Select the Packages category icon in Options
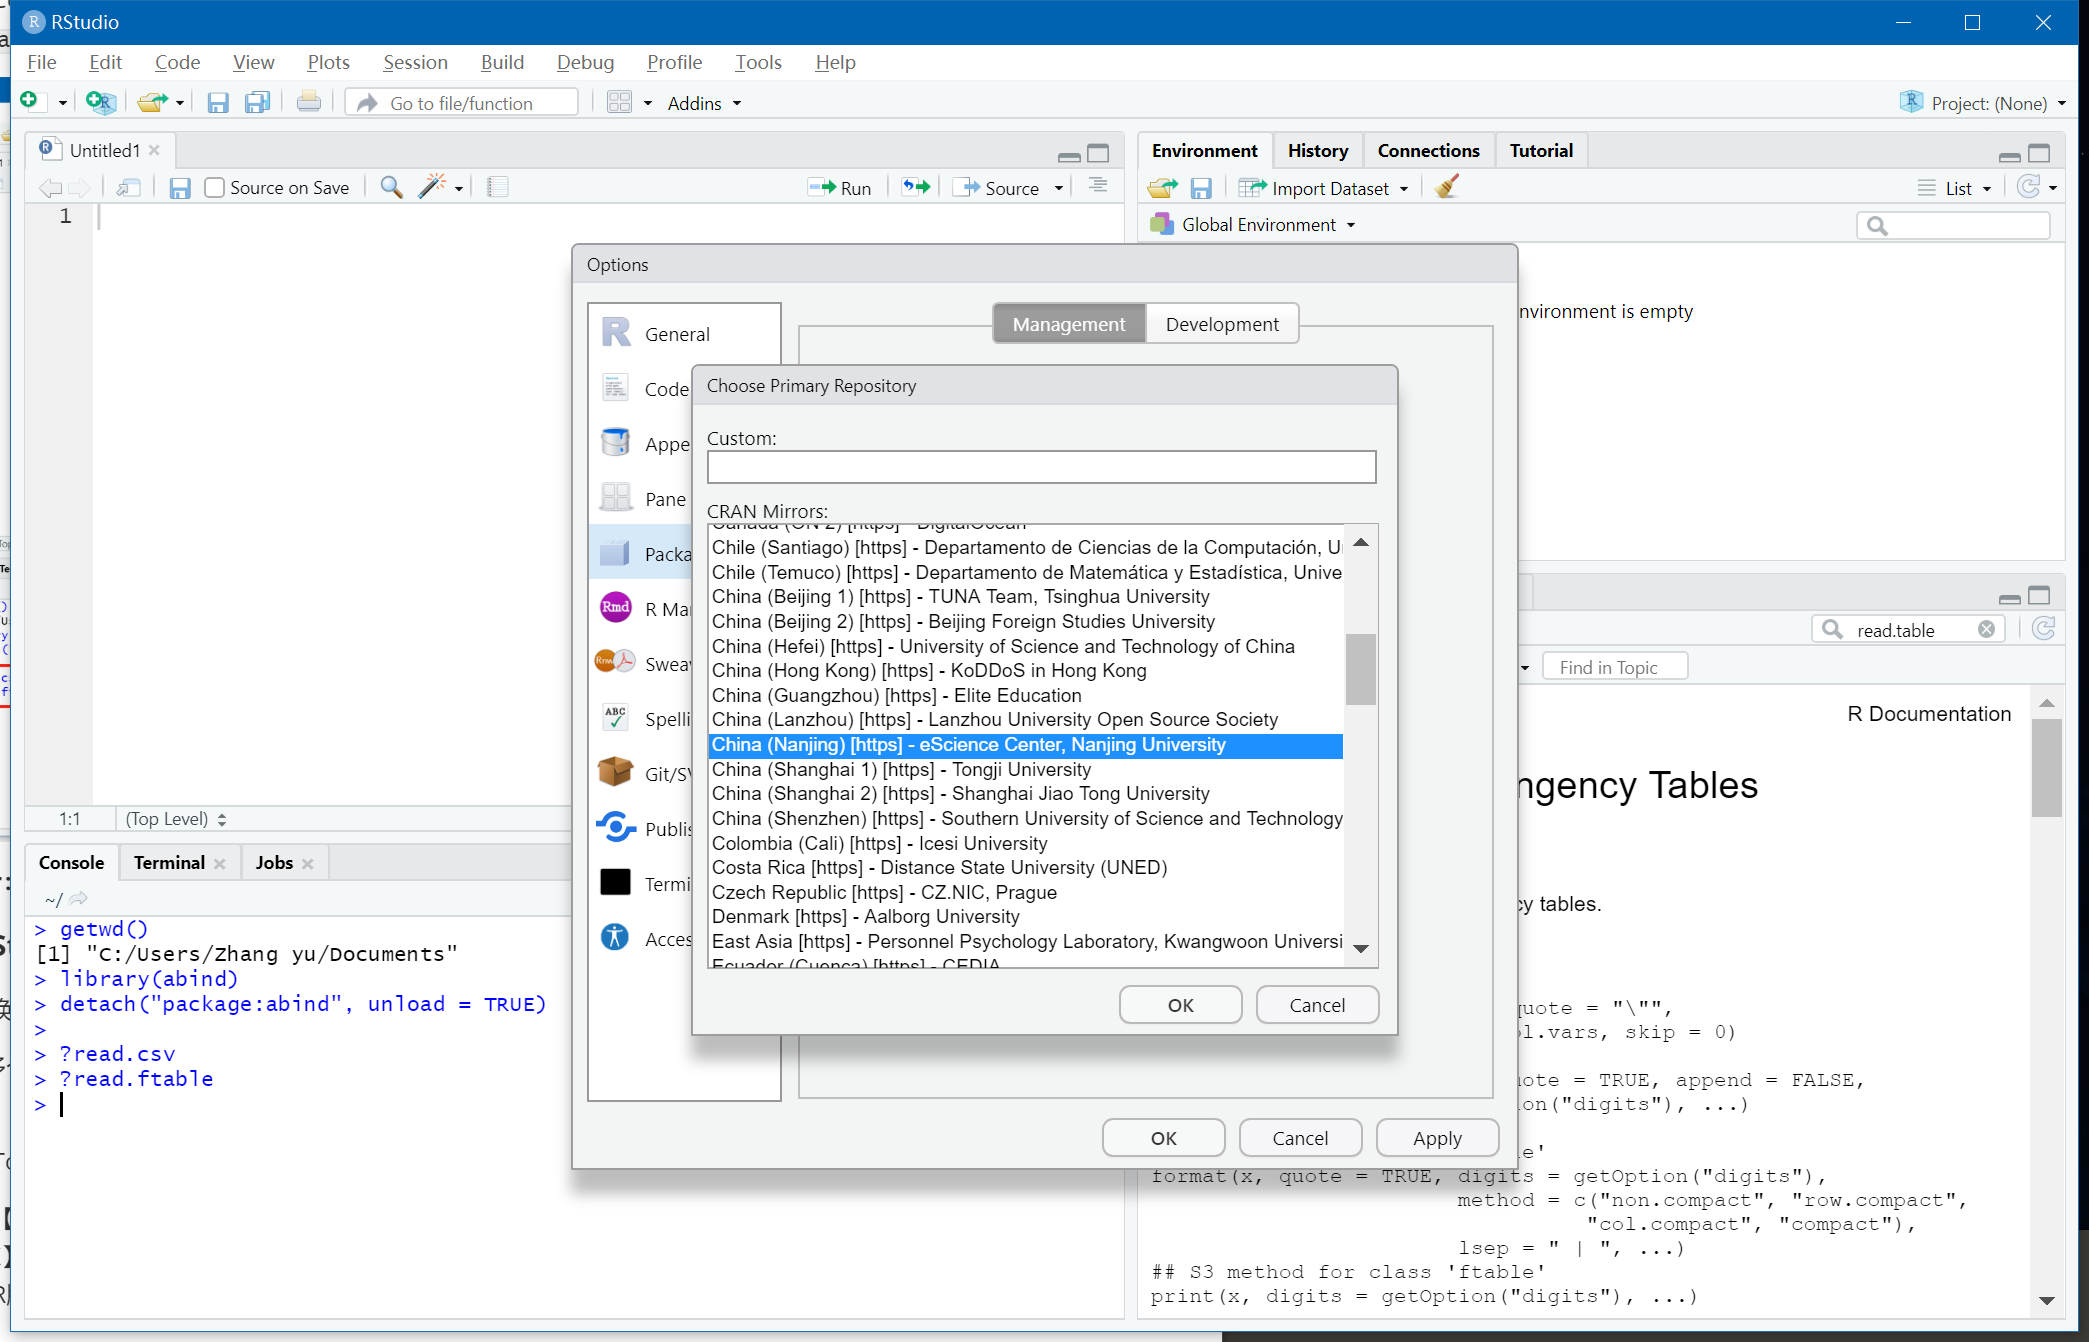The image size is (2089, 1342). pos(615,553)
